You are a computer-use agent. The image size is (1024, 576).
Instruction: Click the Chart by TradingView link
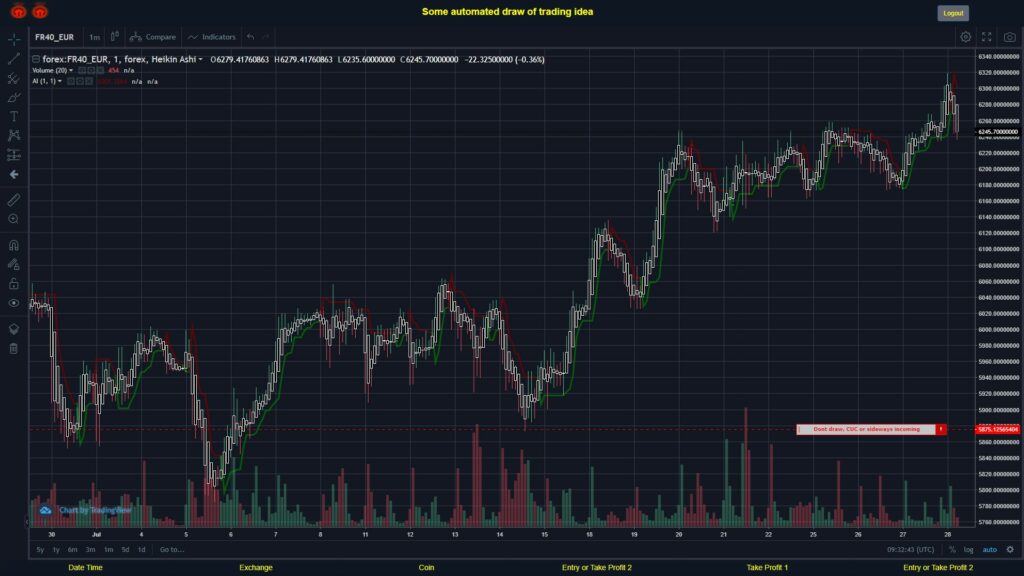click(95, 510)
